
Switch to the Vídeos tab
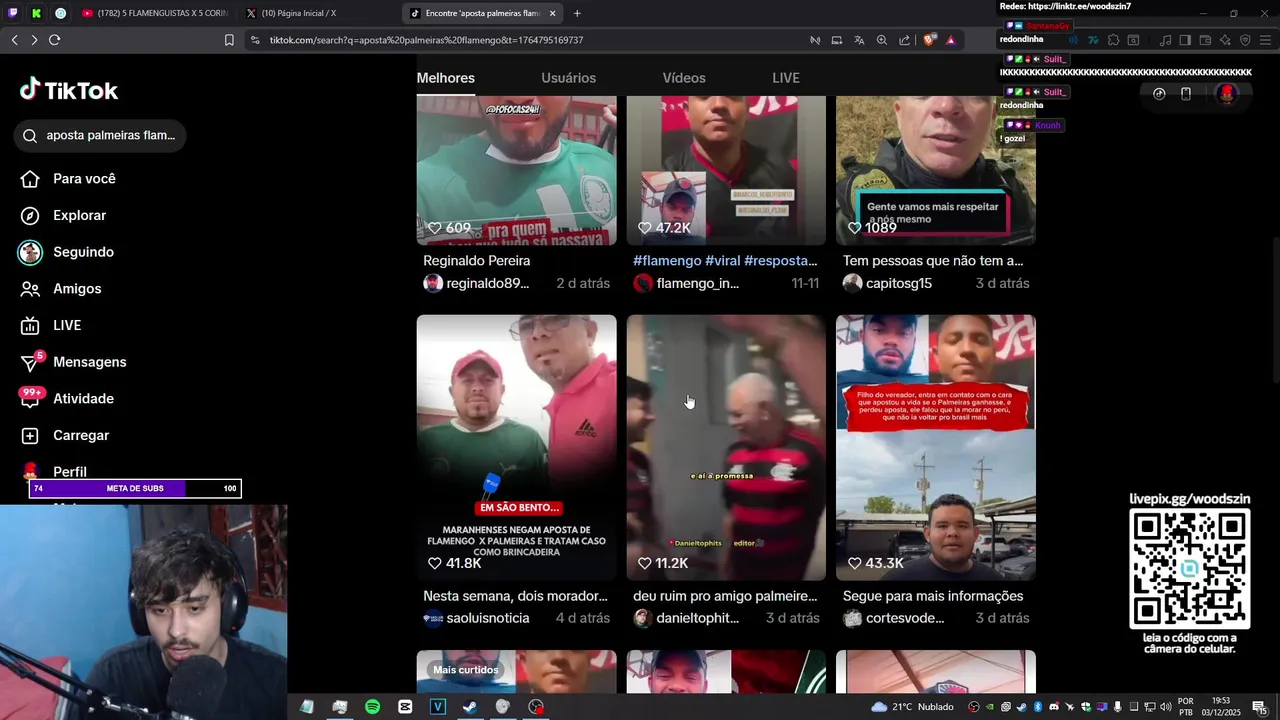[684, 78]
